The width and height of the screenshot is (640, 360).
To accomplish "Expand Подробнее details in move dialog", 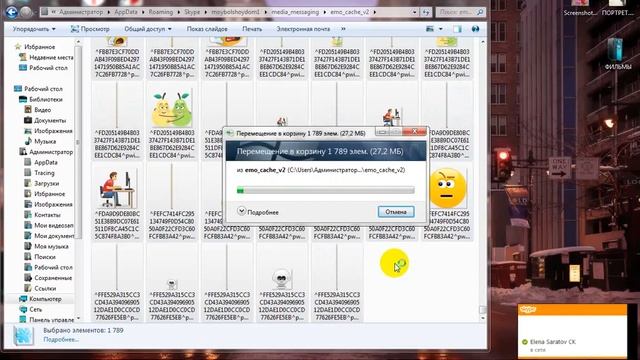I will coord(258,212).
